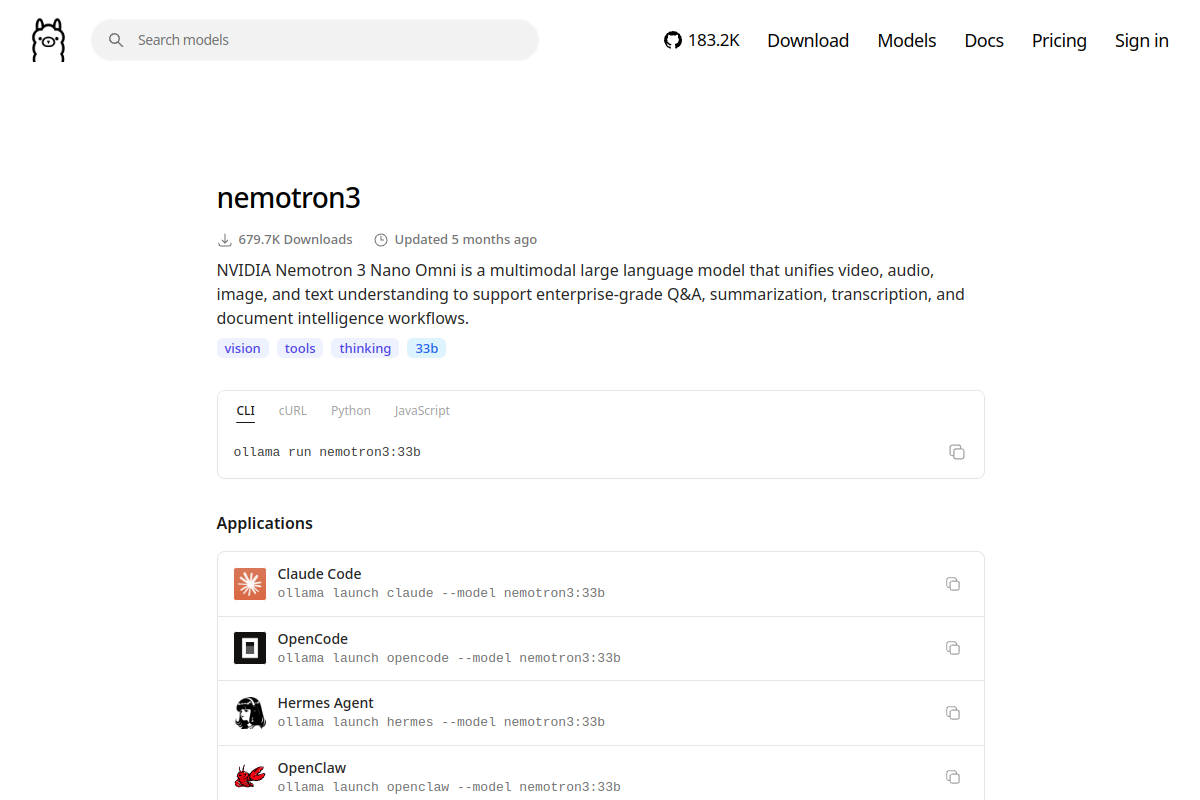The width and height of the screenshot is (1200, 800).
Task: Click the Hermes Agent app icon
Action: pos(250,713)
